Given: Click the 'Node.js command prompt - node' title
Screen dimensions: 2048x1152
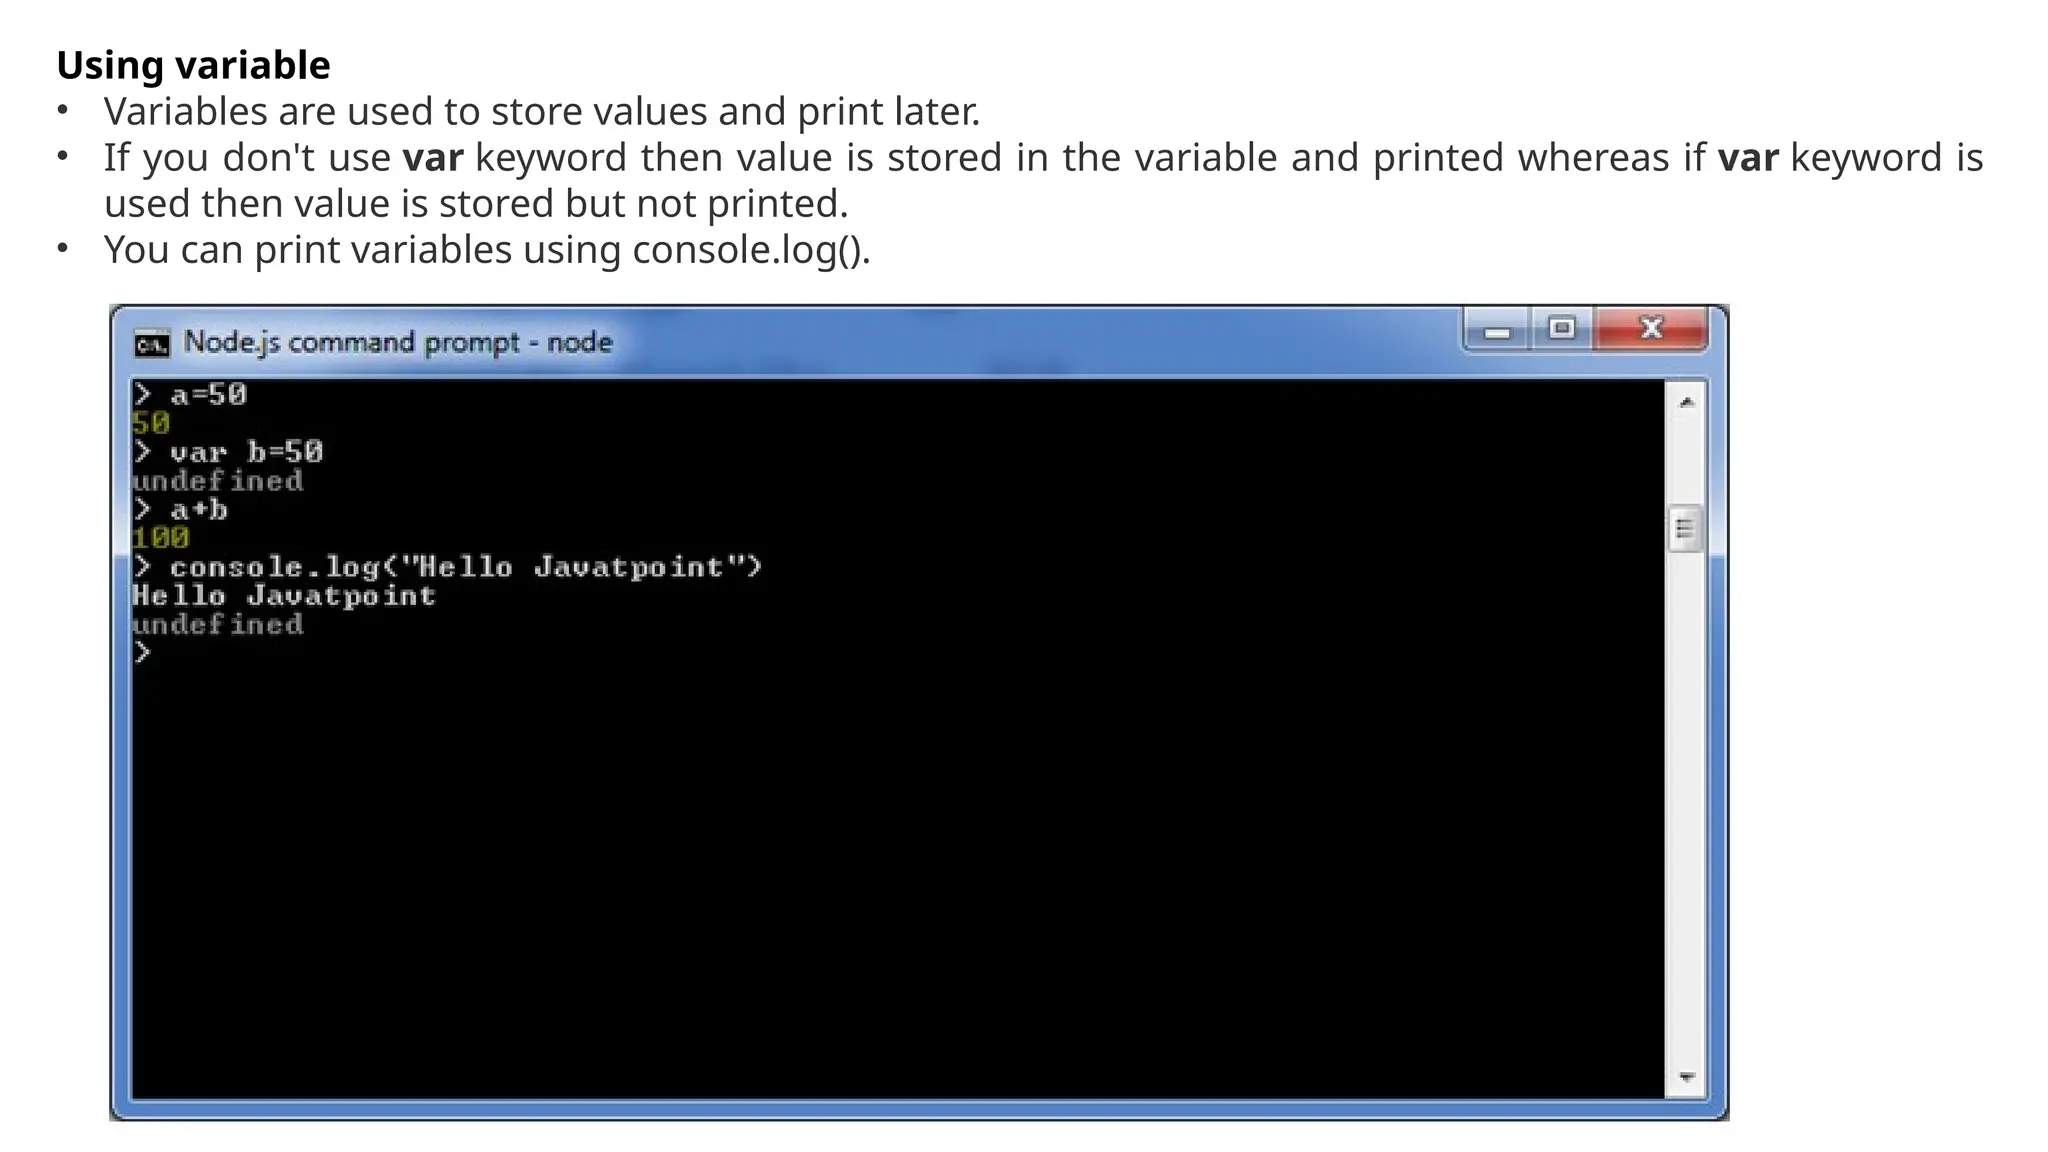Looking at the screenshot, I should tap(398, 343).
